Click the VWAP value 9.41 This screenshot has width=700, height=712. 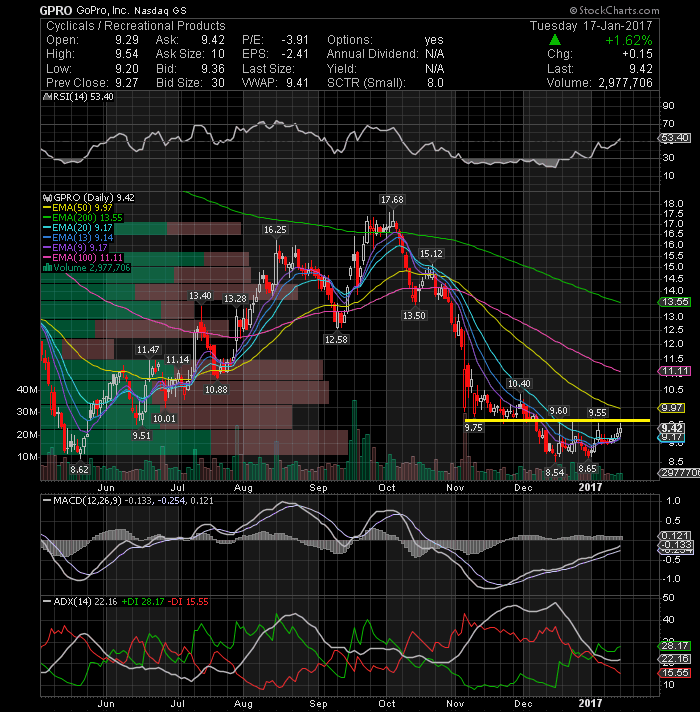click(297, 83)
